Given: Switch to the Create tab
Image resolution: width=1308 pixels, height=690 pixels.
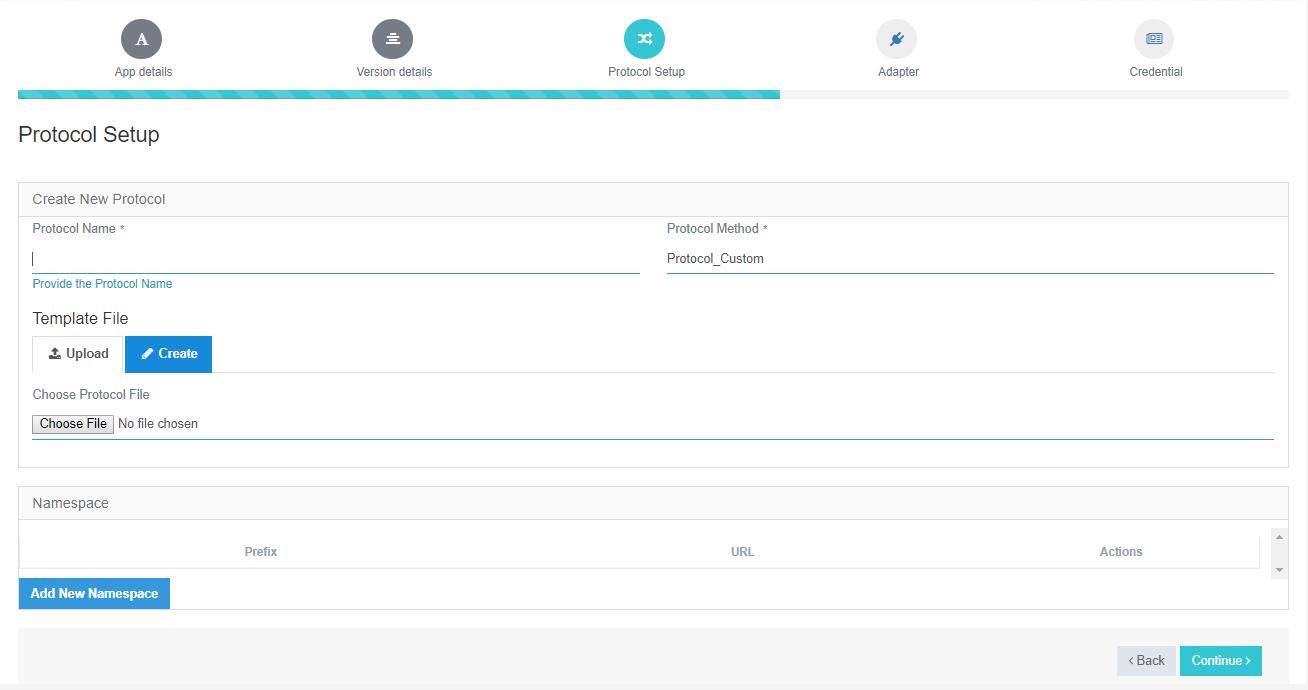Looking at the screenshot, I should tap(167, 353).
